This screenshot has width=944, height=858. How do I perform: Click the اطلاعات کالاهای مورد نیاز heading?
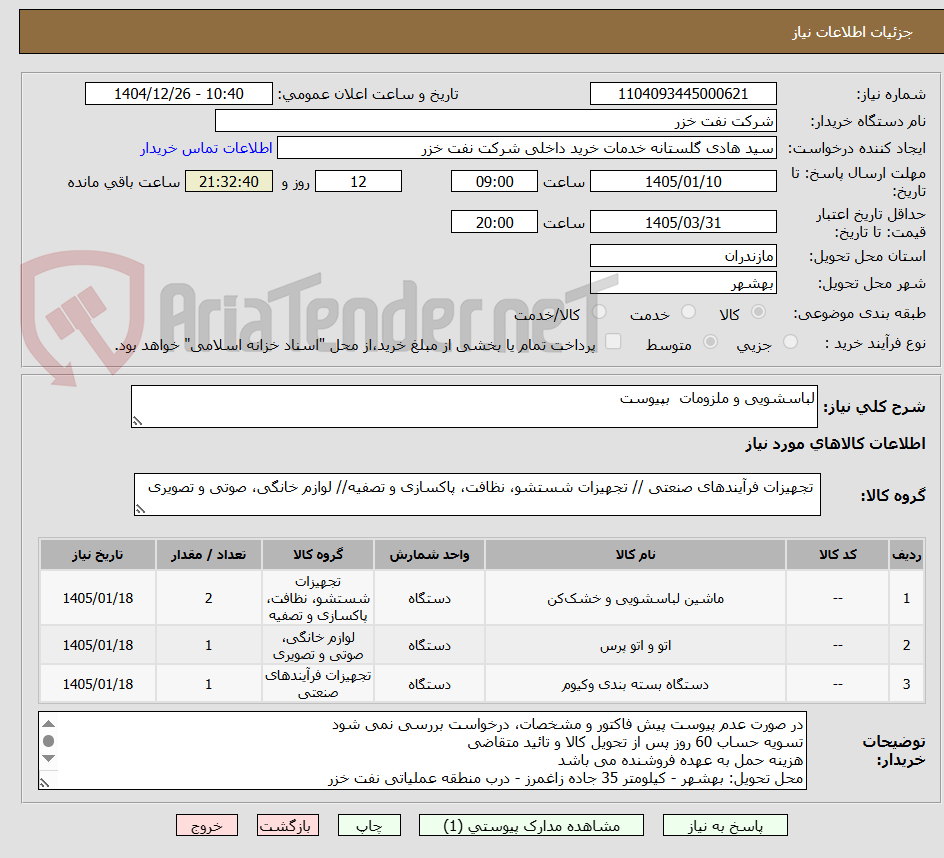(x=835, y=444)
